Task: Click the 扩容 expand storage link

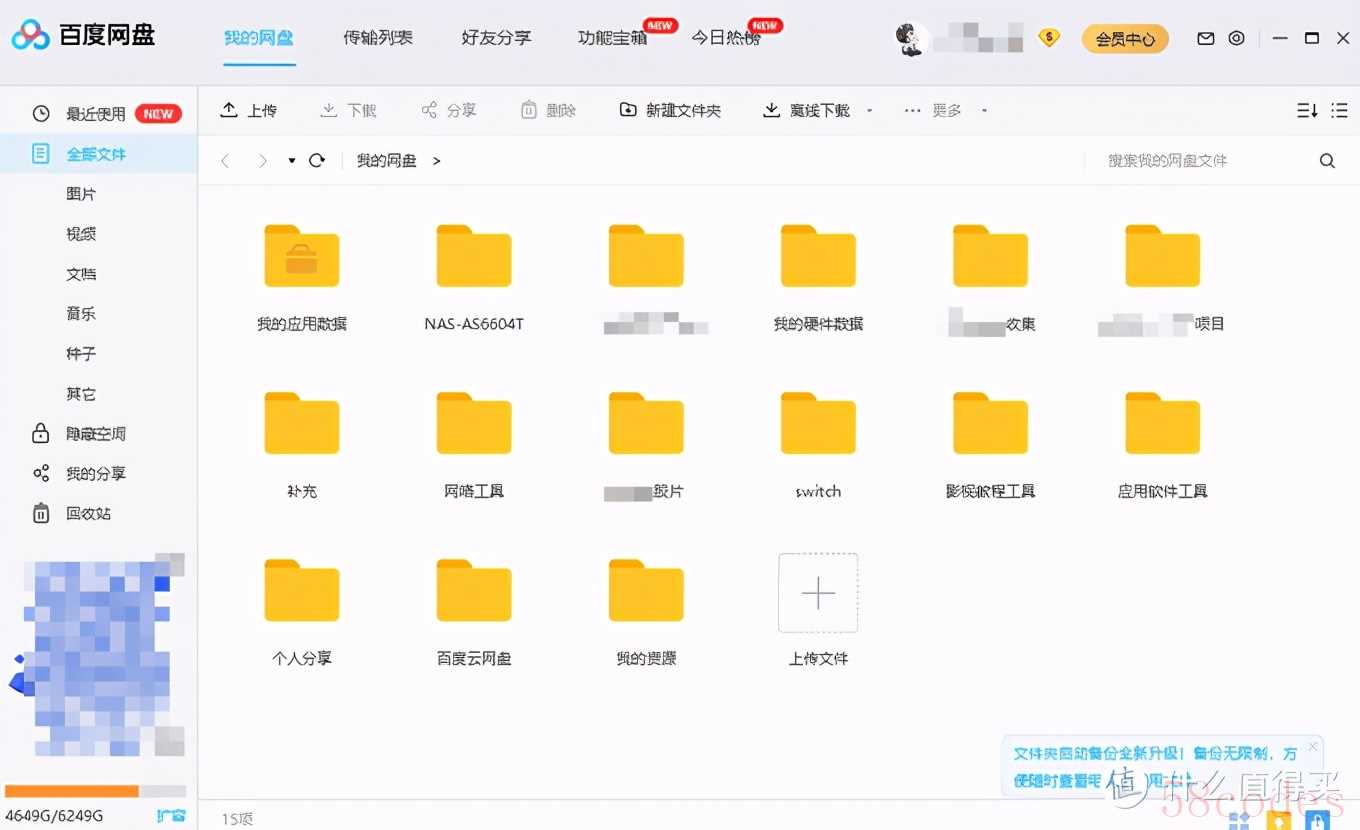Action: (171, 815)
